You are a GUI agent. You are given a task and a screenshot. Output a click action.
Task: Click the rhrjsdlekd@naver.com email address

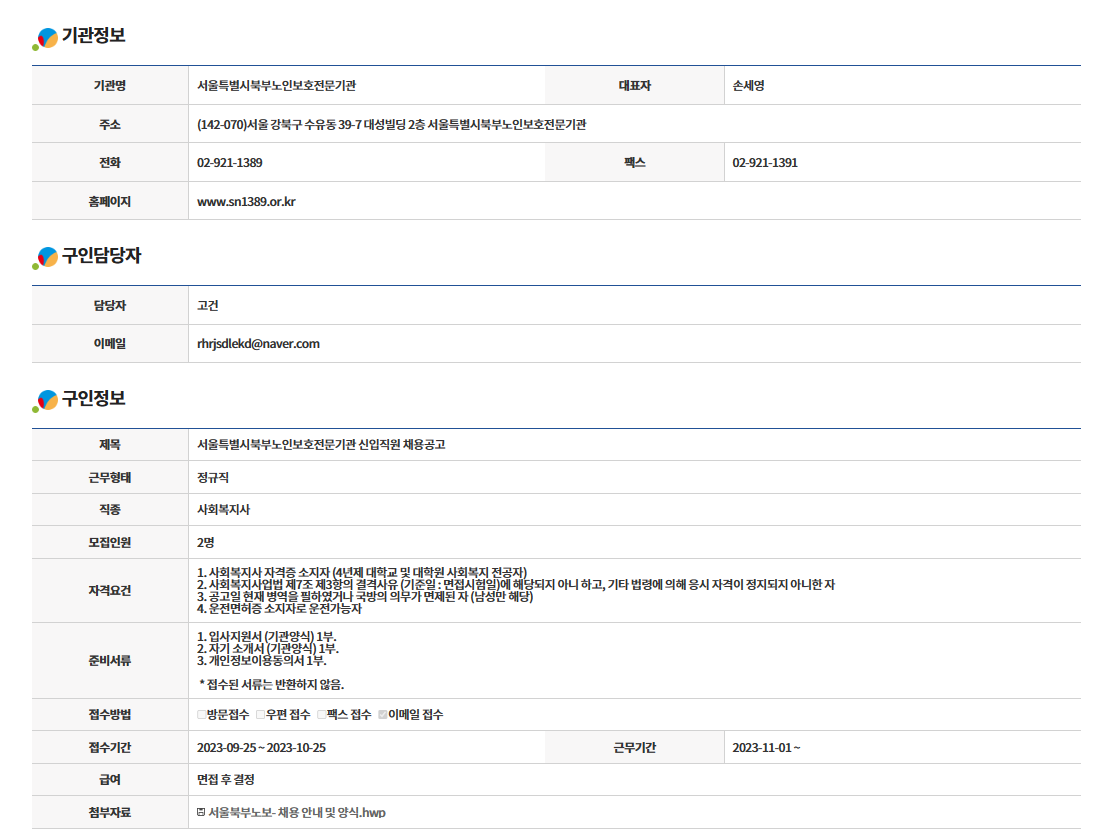258,343
